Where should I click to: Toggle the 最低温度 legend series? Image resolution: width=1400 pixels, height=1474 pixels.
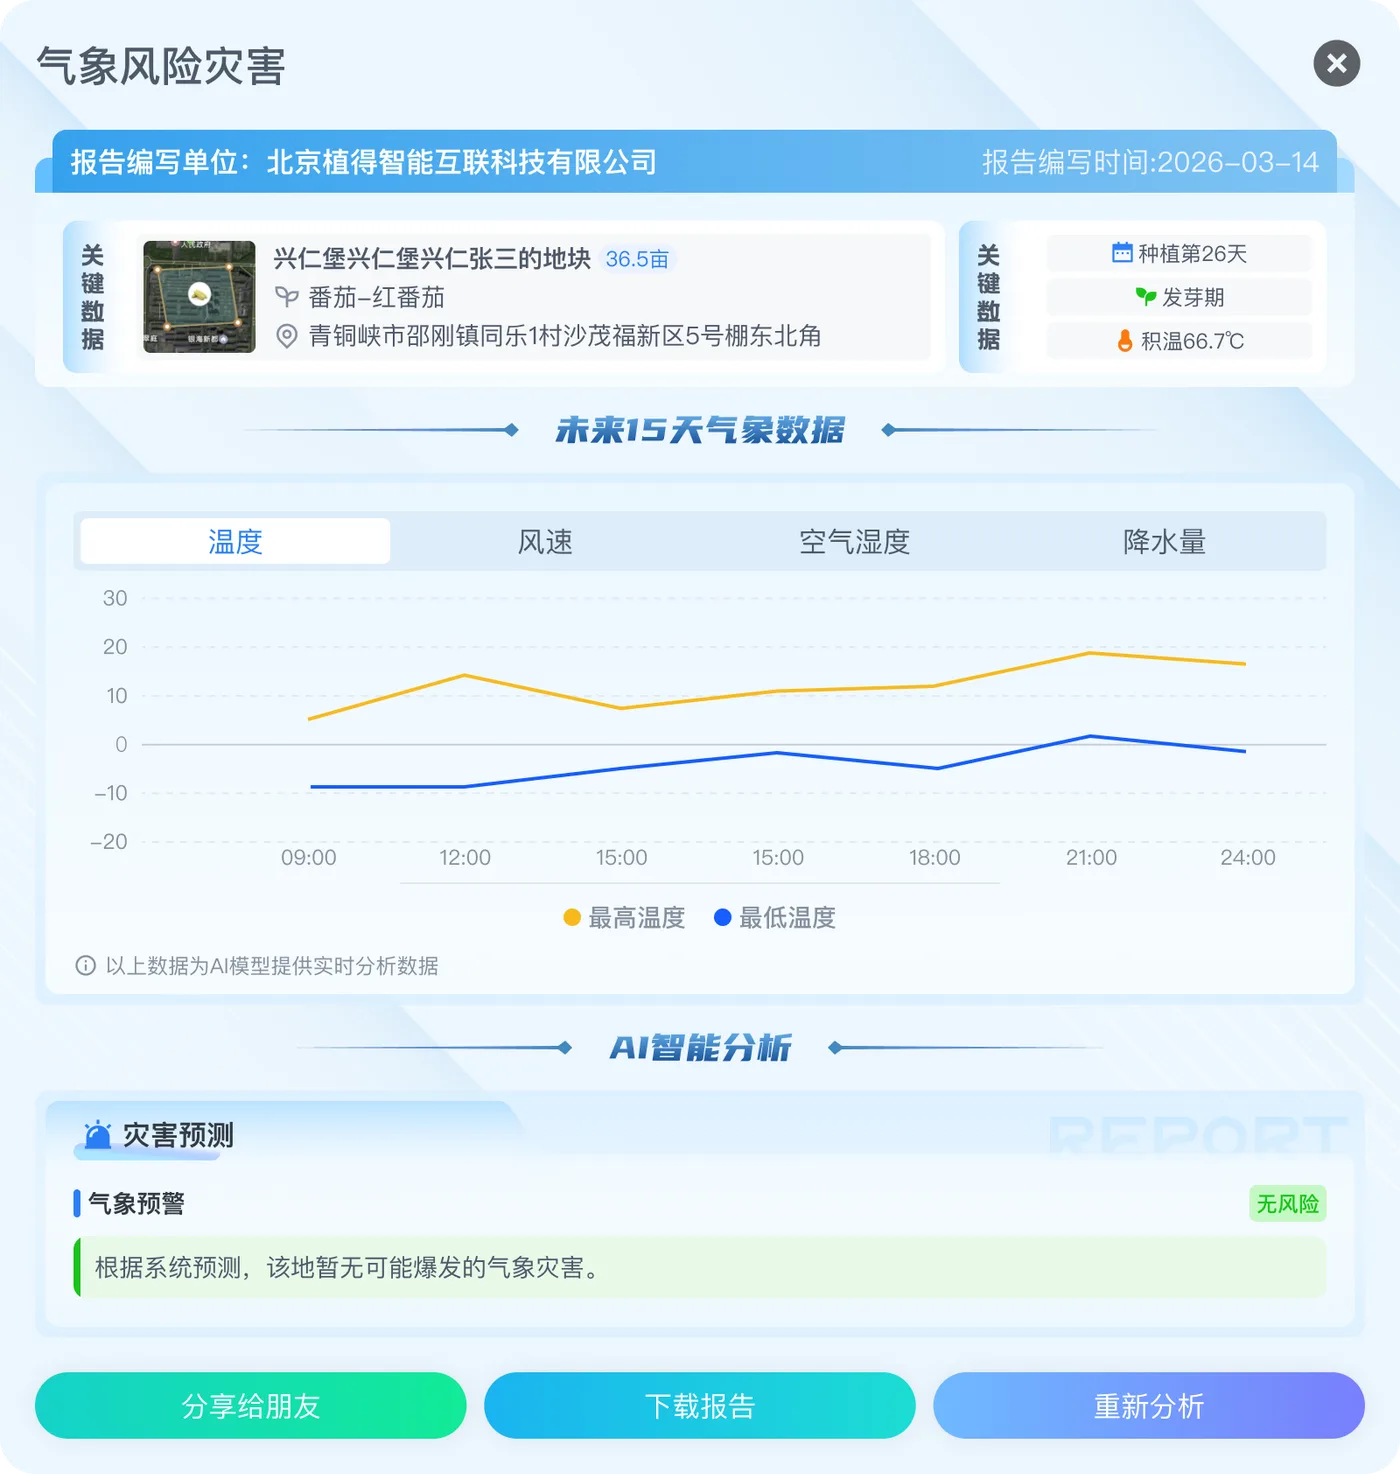click(x=775, y=917)
